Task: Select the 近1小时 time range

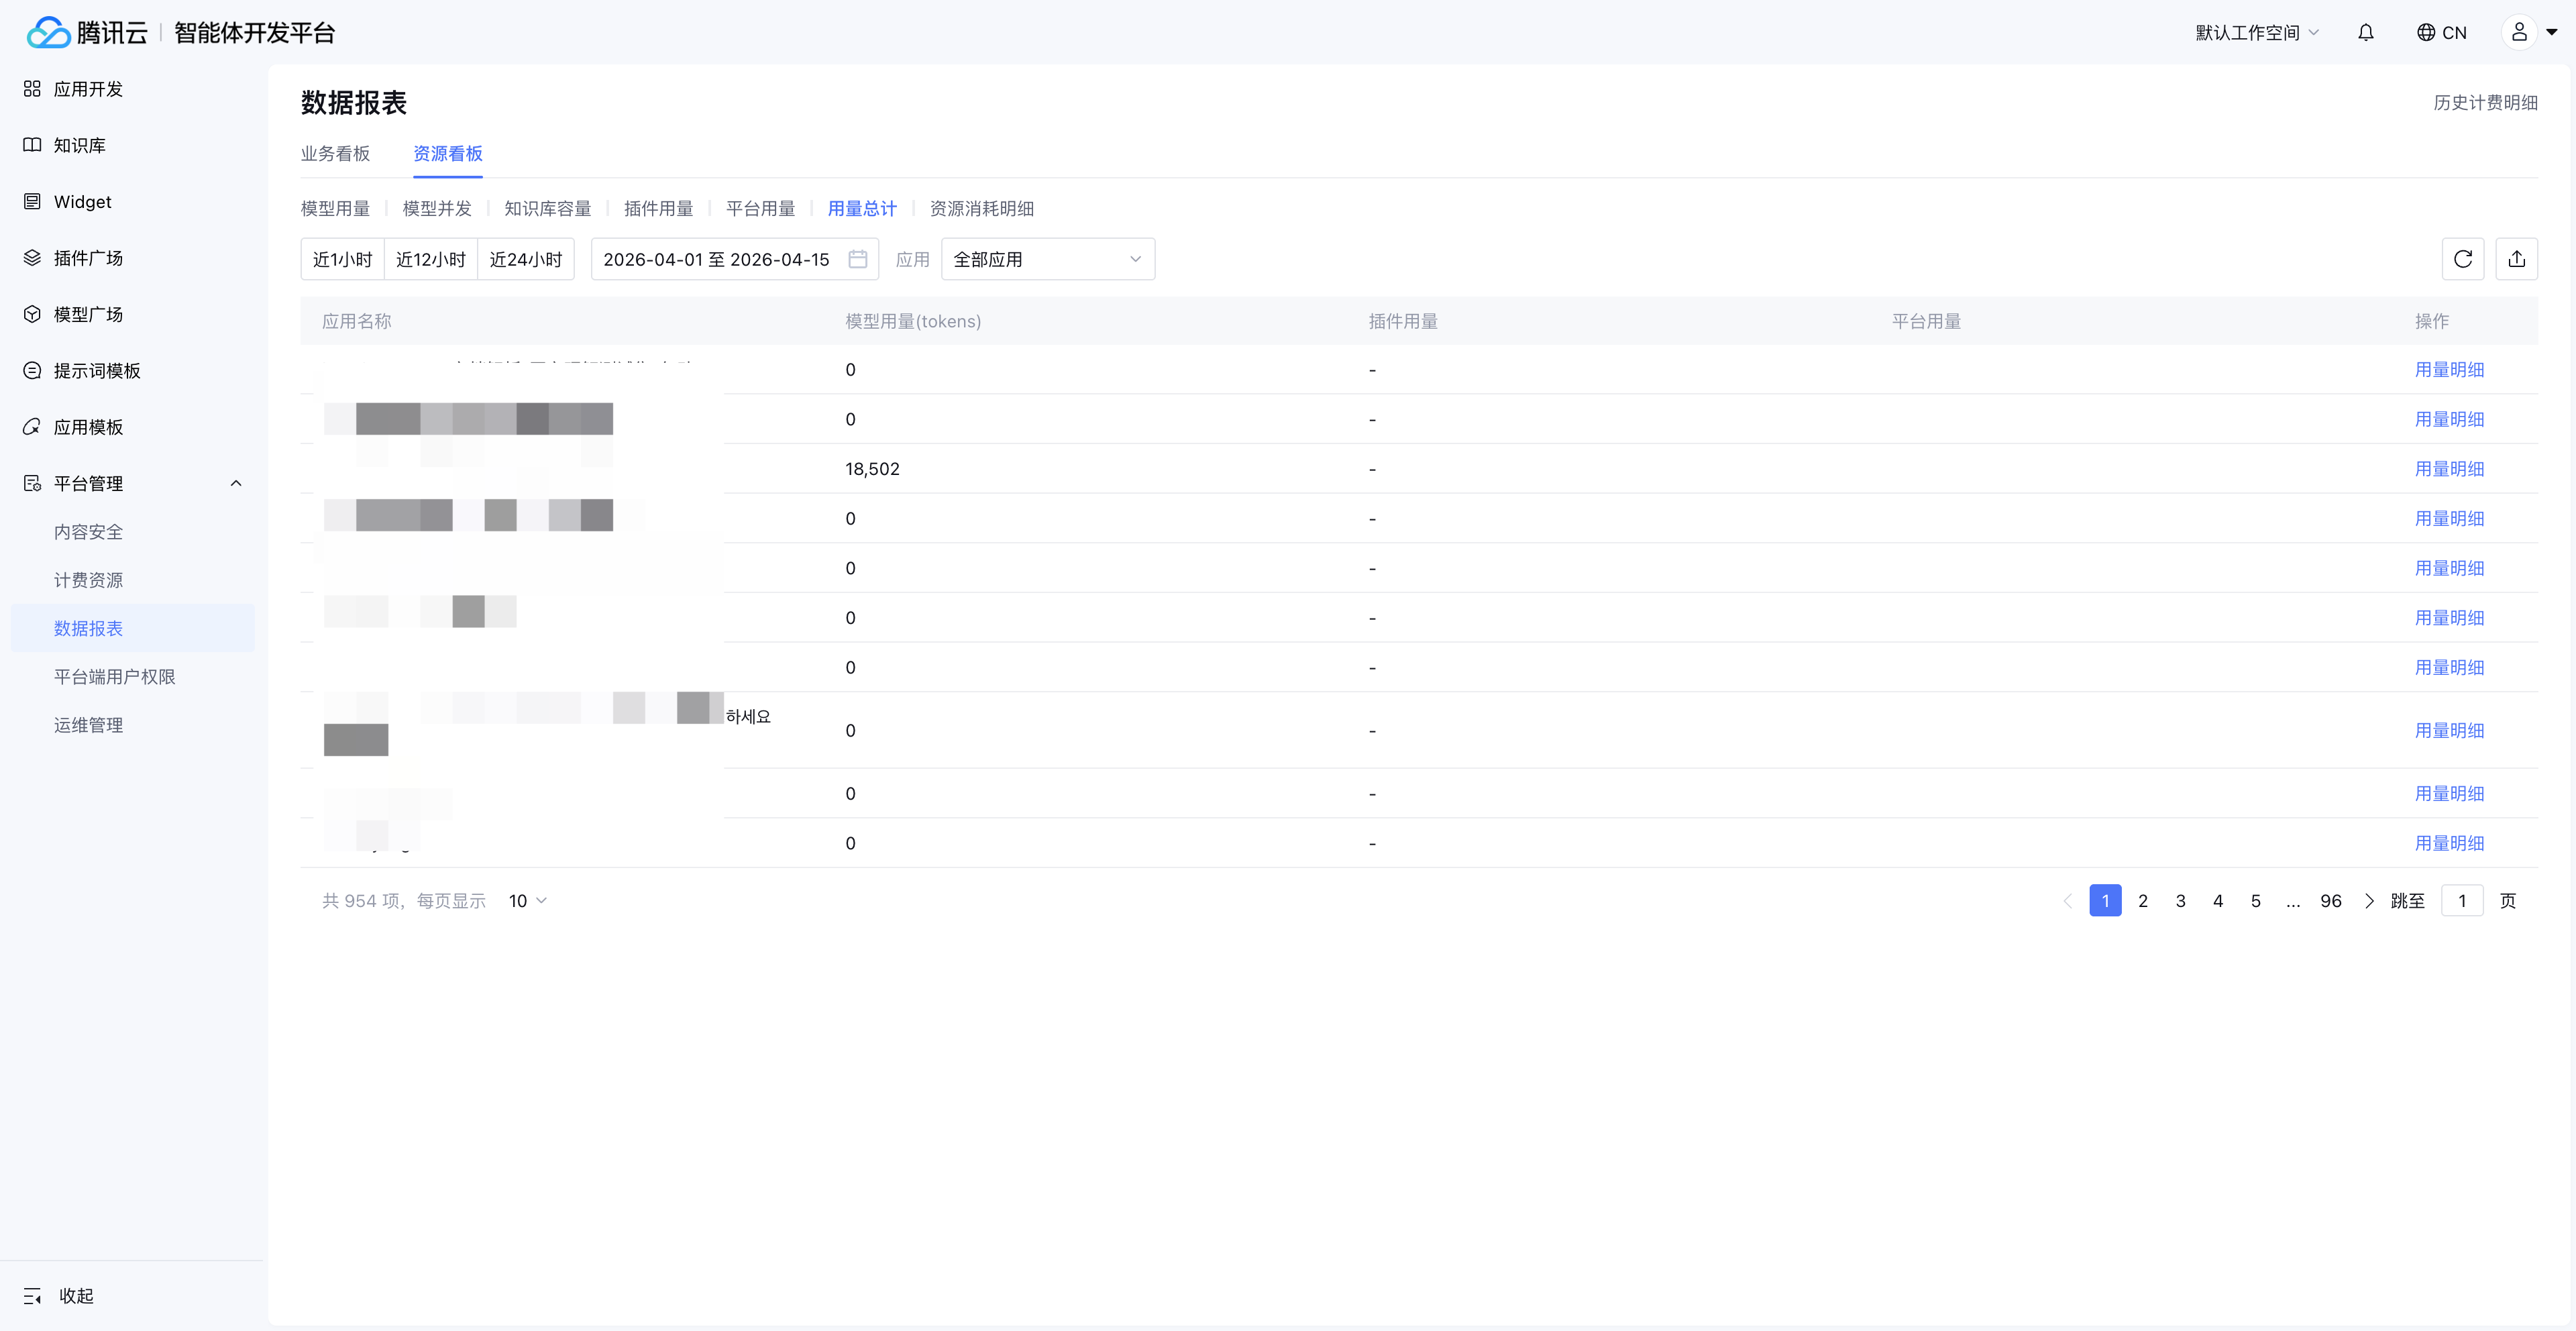Action: click(342, 259)
